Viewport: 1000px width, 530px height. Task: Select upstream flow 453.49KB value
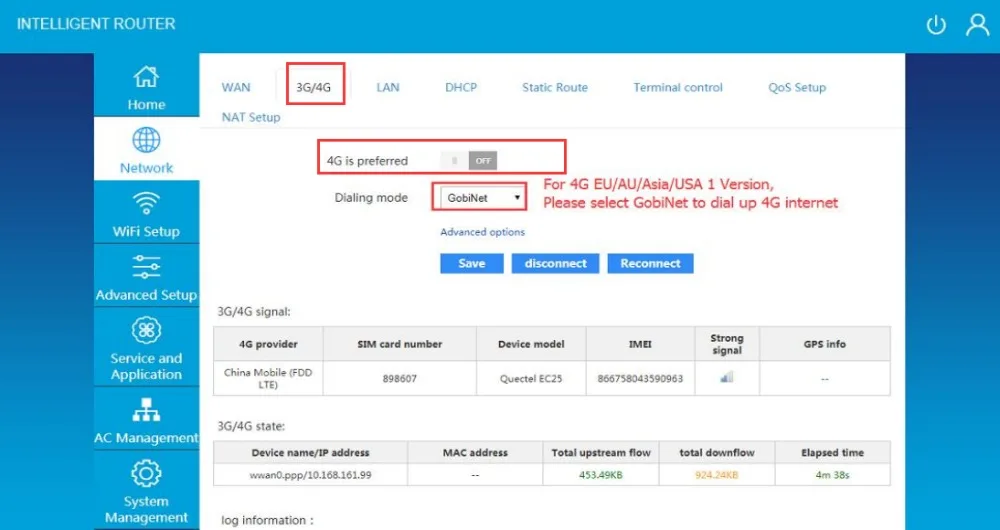click(601, 475)
